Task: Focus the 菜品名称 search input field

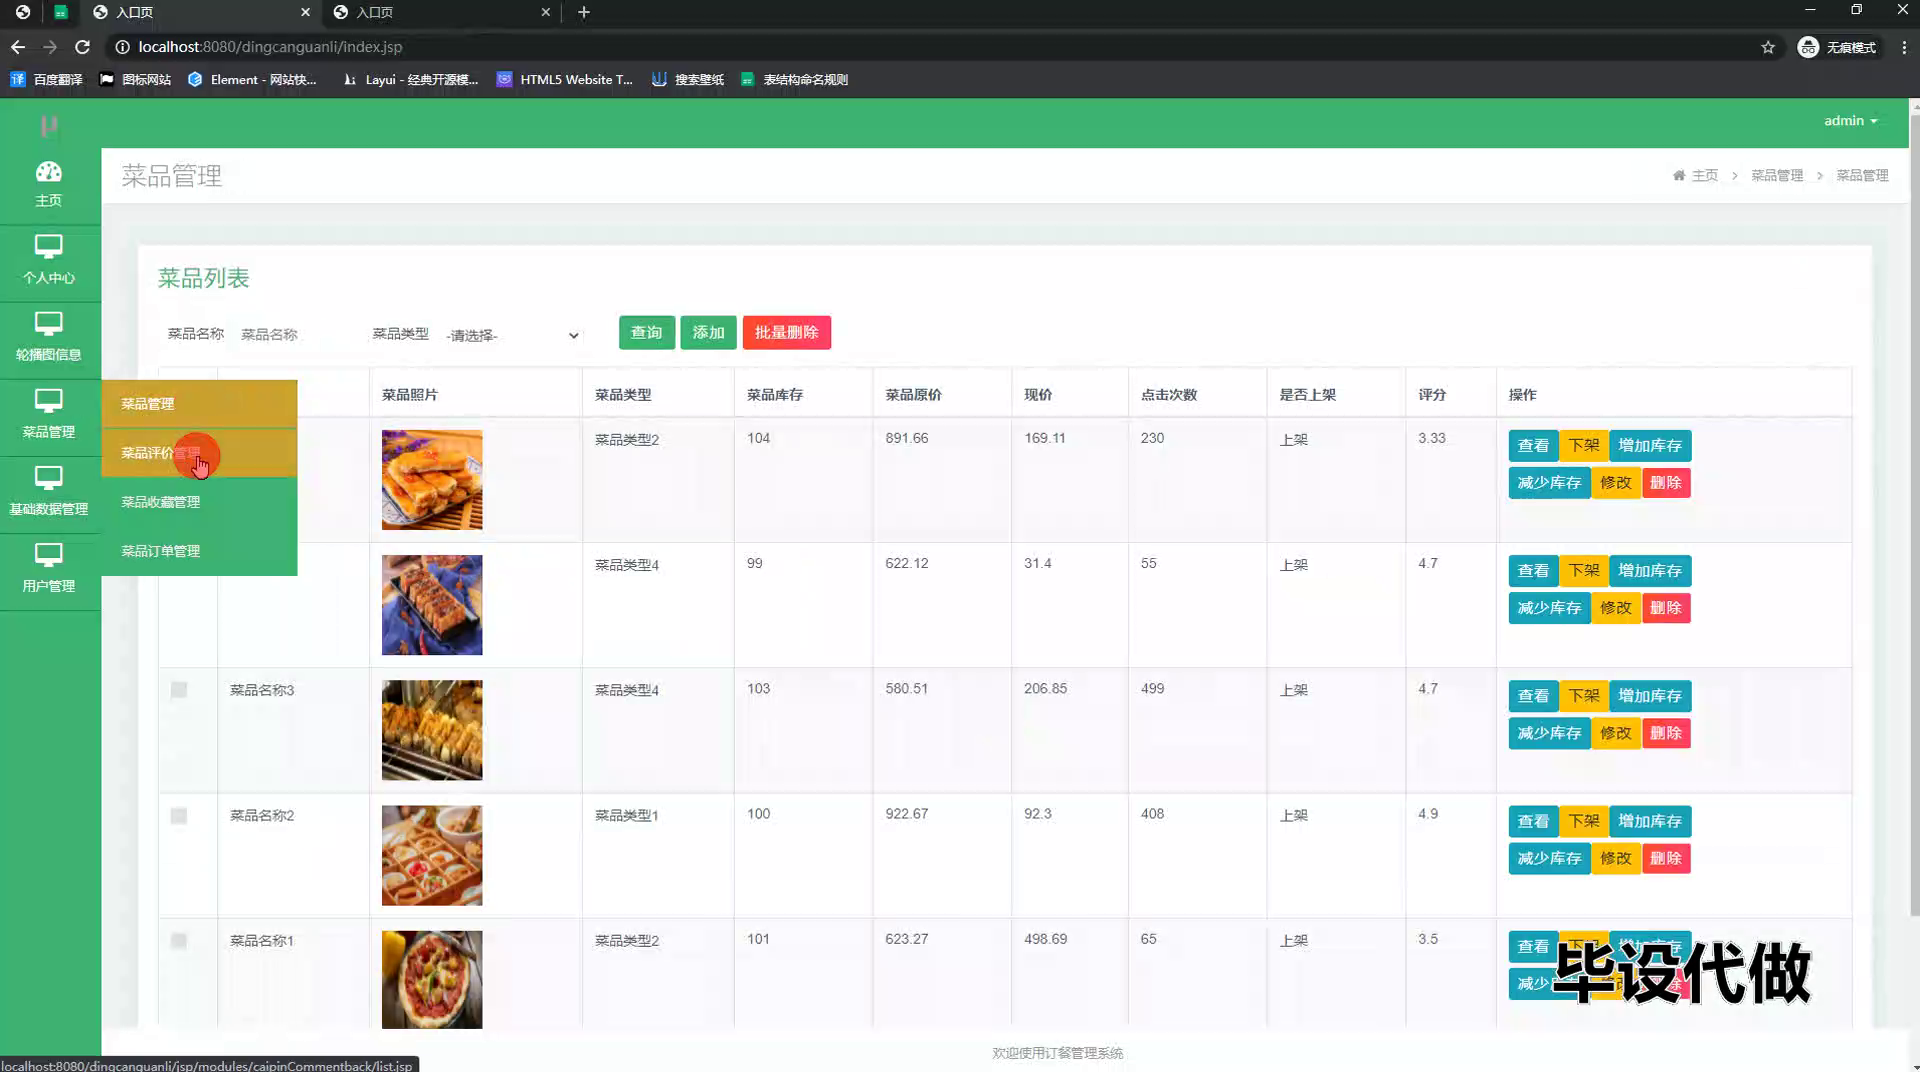Action: tap(295, 335)
